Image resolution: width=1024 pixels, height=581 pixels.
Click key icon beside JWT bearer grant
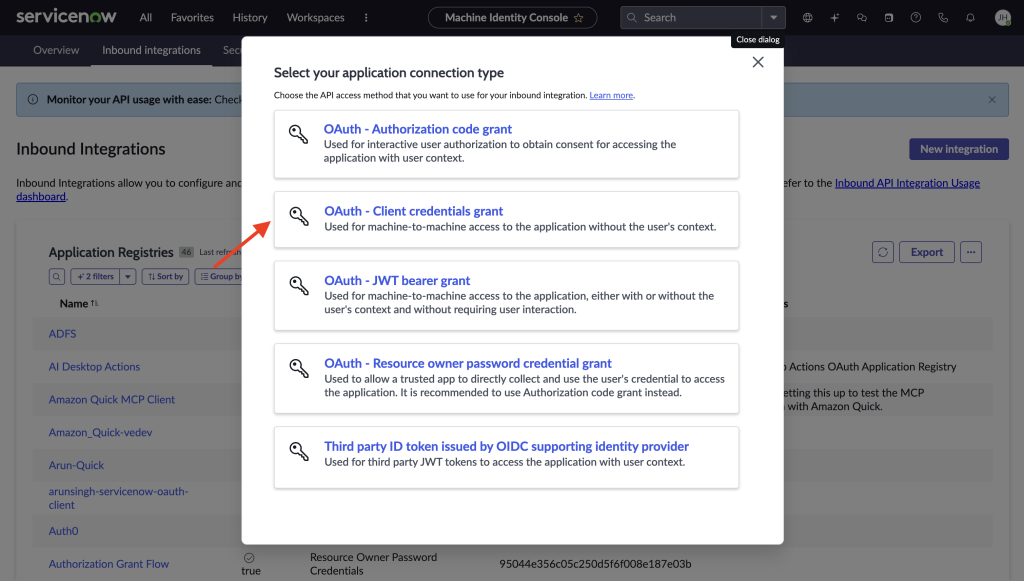point(299,285)
